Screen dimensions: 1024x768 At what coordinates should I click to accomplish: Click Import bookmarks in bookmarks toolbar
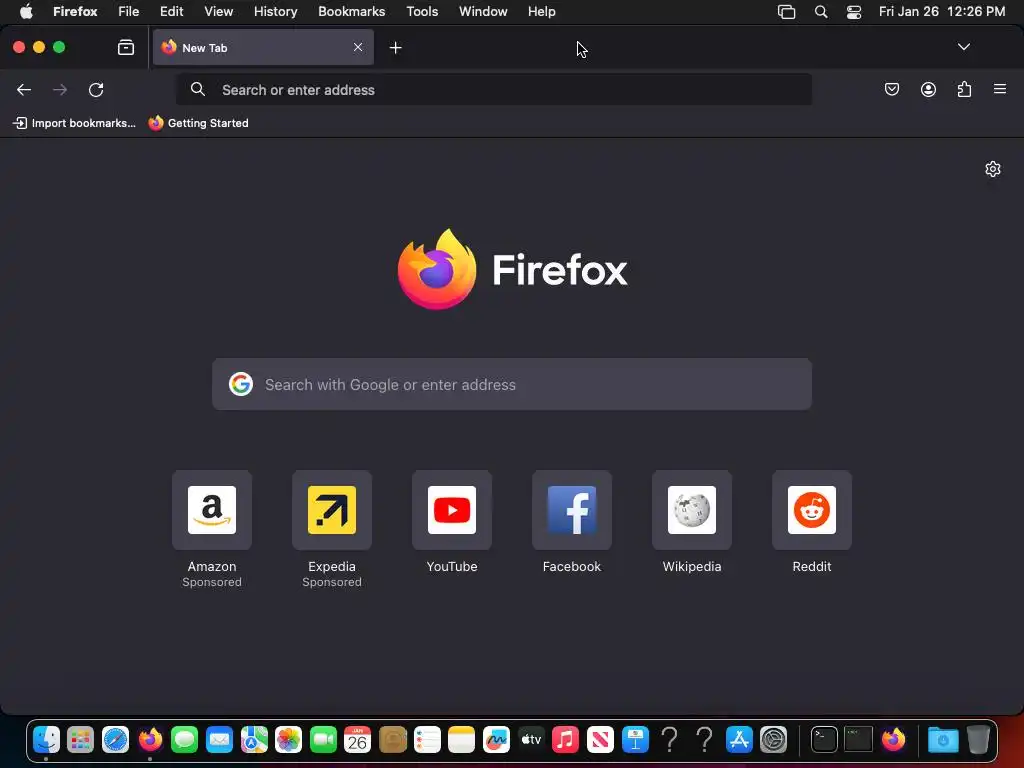[74, 123]
